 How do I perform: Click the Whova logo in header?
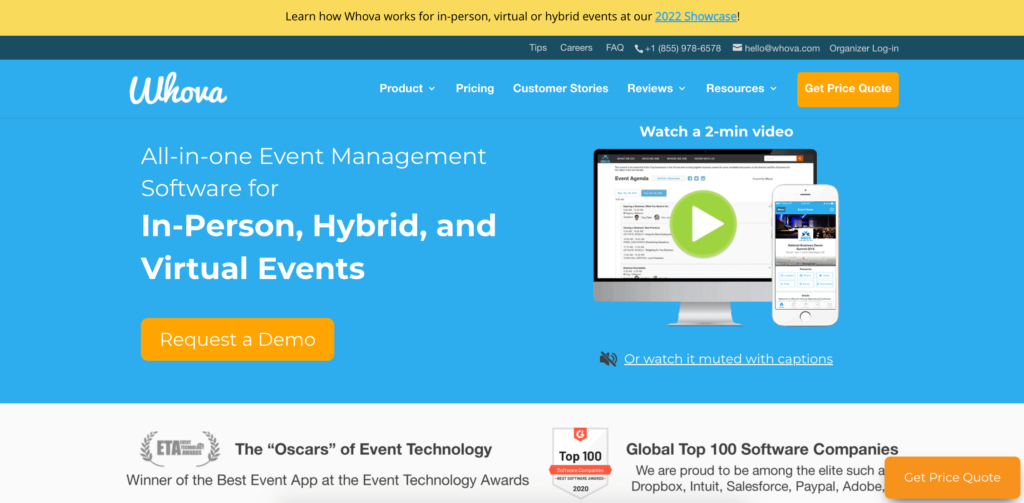tap(178, 89)
